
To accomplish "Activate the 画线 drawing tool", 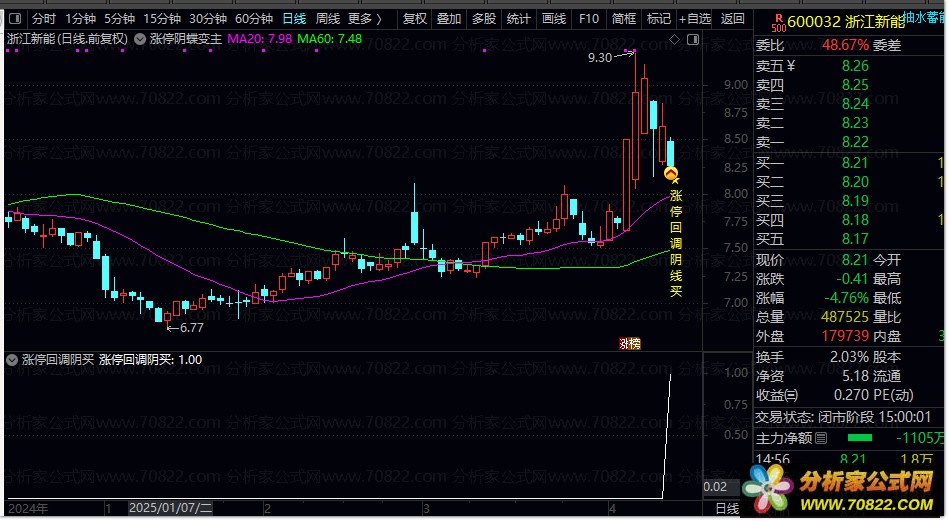I will click(x=554, y=19).
